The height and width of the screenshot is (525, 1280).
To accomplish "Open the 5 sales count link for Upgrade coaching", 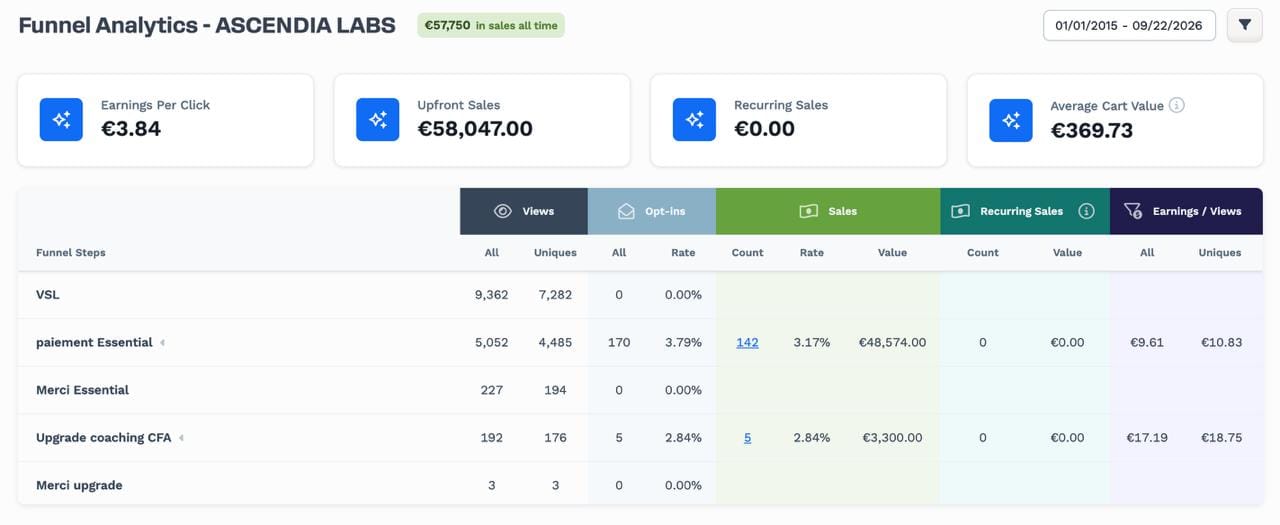I will pyautogui.click(x=747, y=437).
